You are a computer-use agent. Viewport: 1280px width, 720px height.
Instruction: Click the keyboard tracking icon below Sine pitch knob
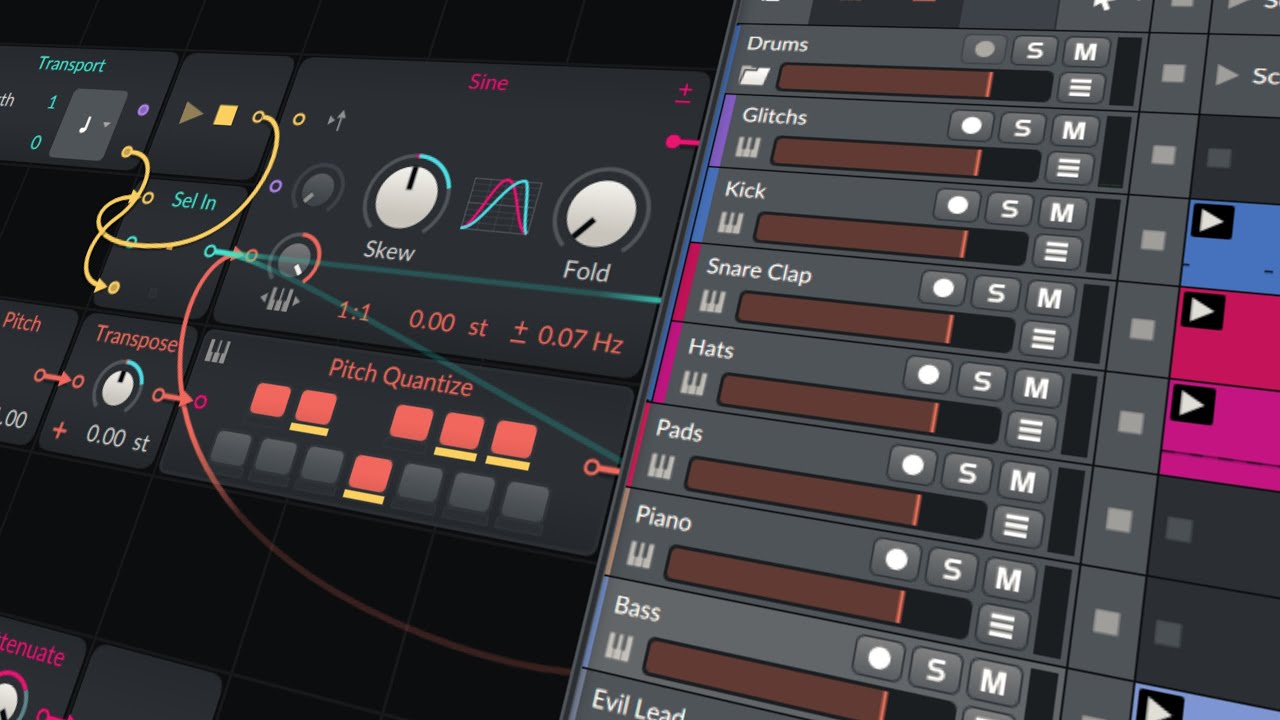coord(278,299)
